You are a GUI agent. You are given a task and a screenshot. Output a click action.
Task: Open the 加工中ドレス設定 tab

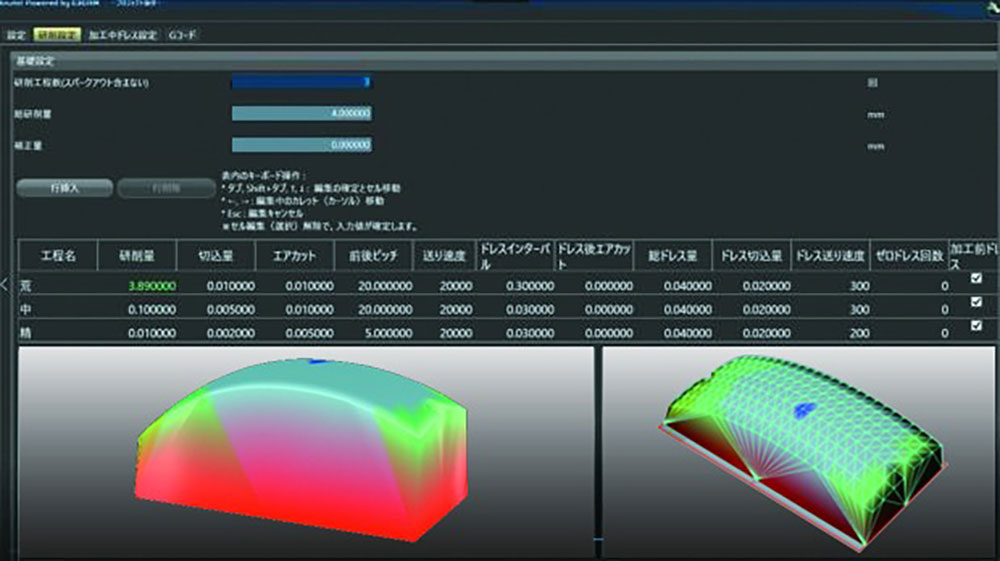coord(124,34)
